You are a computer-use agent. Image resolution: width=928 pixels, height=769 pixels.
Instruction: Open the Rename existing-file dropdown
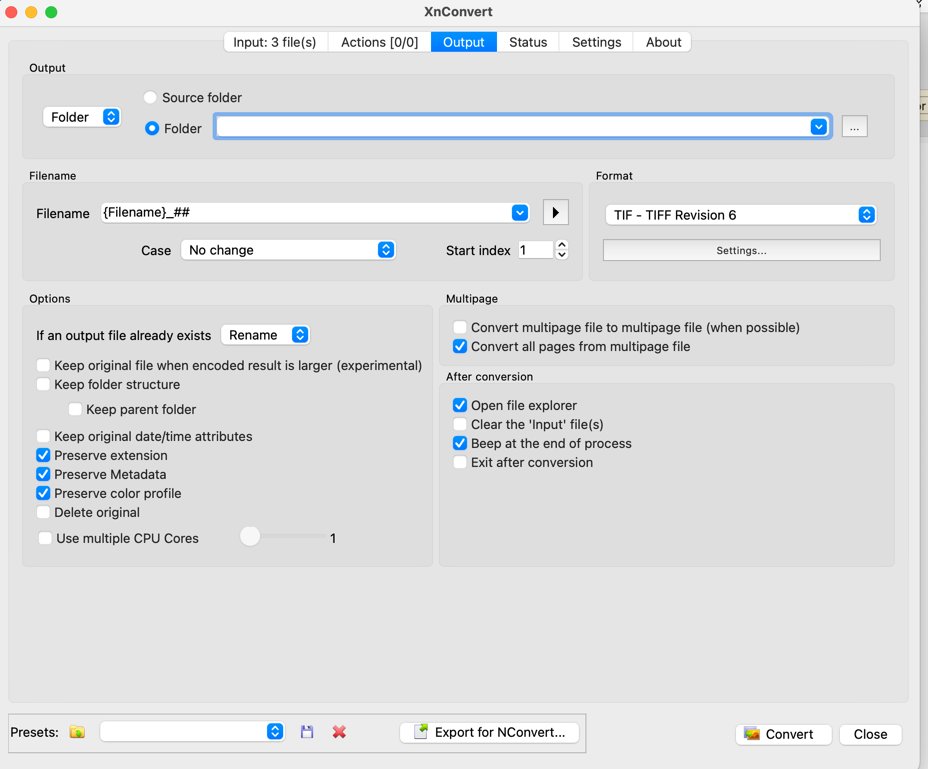coord(266,335)
